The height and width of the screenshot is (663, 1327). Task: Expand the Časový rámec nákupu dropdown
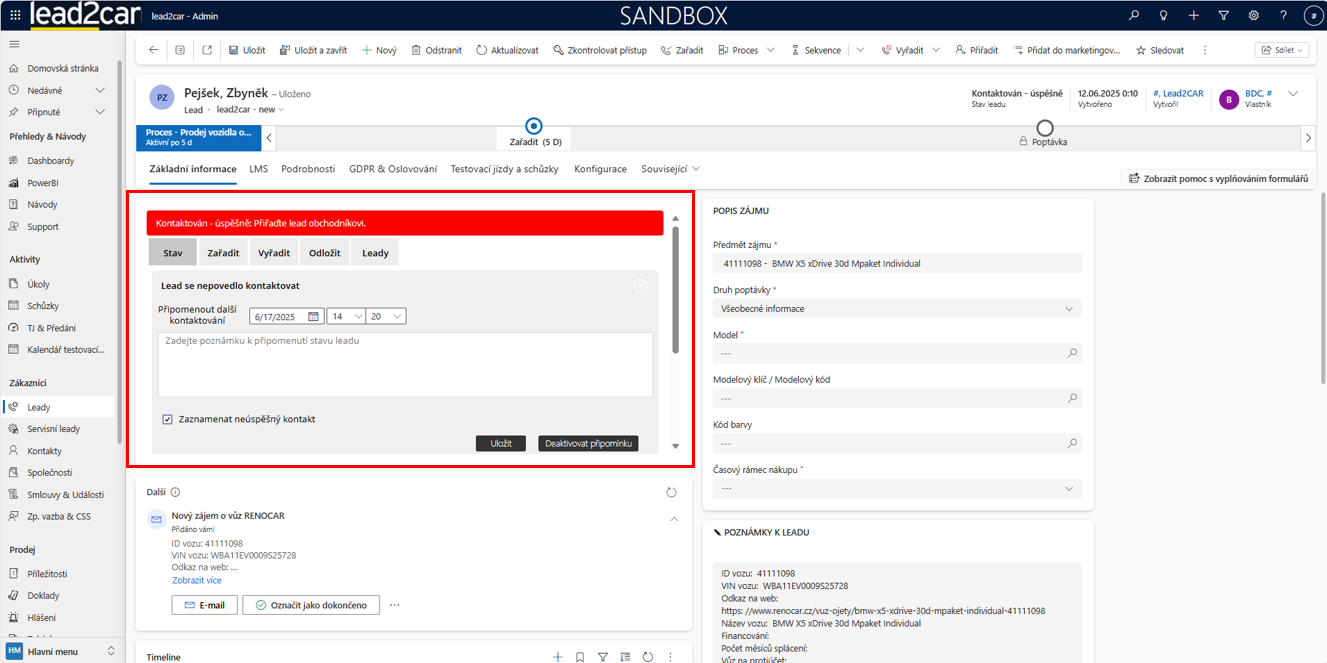tap(897, 488)
